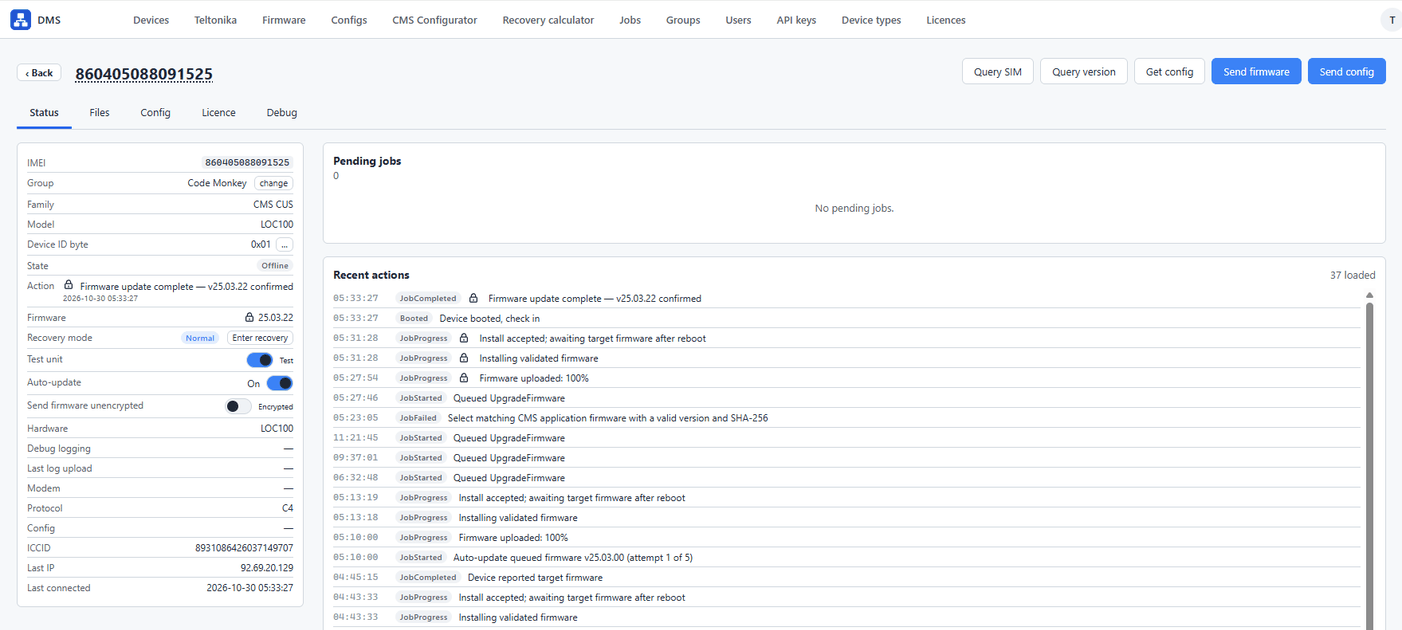Open the API keys page
This screenshot has width=1402, height=630.
tap(796, 20)
